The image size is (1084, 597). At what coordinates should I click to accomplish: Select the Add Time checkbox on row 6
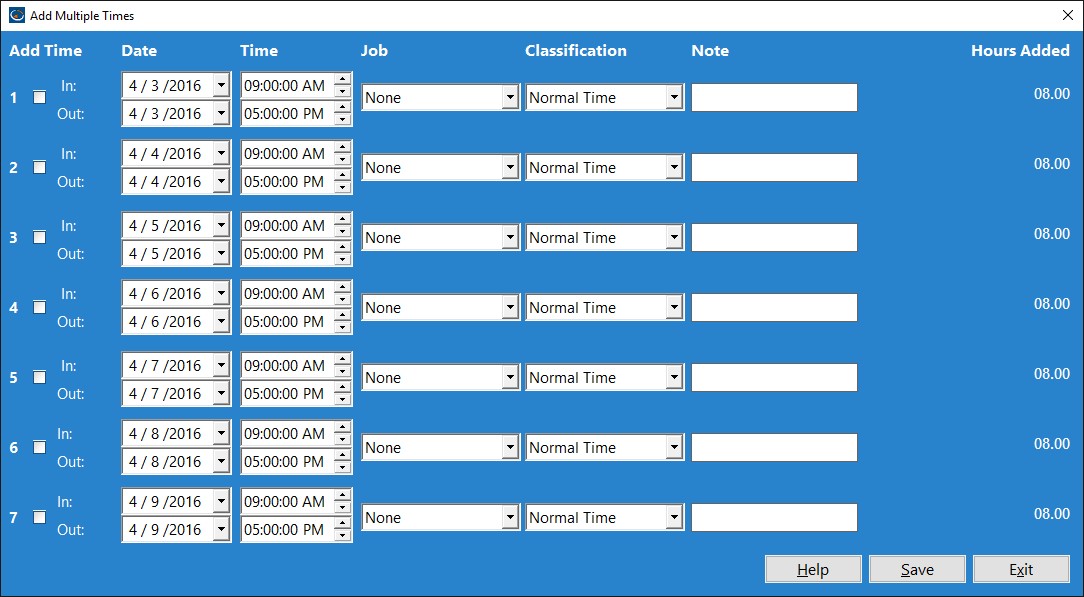click(x=40, y=447)
